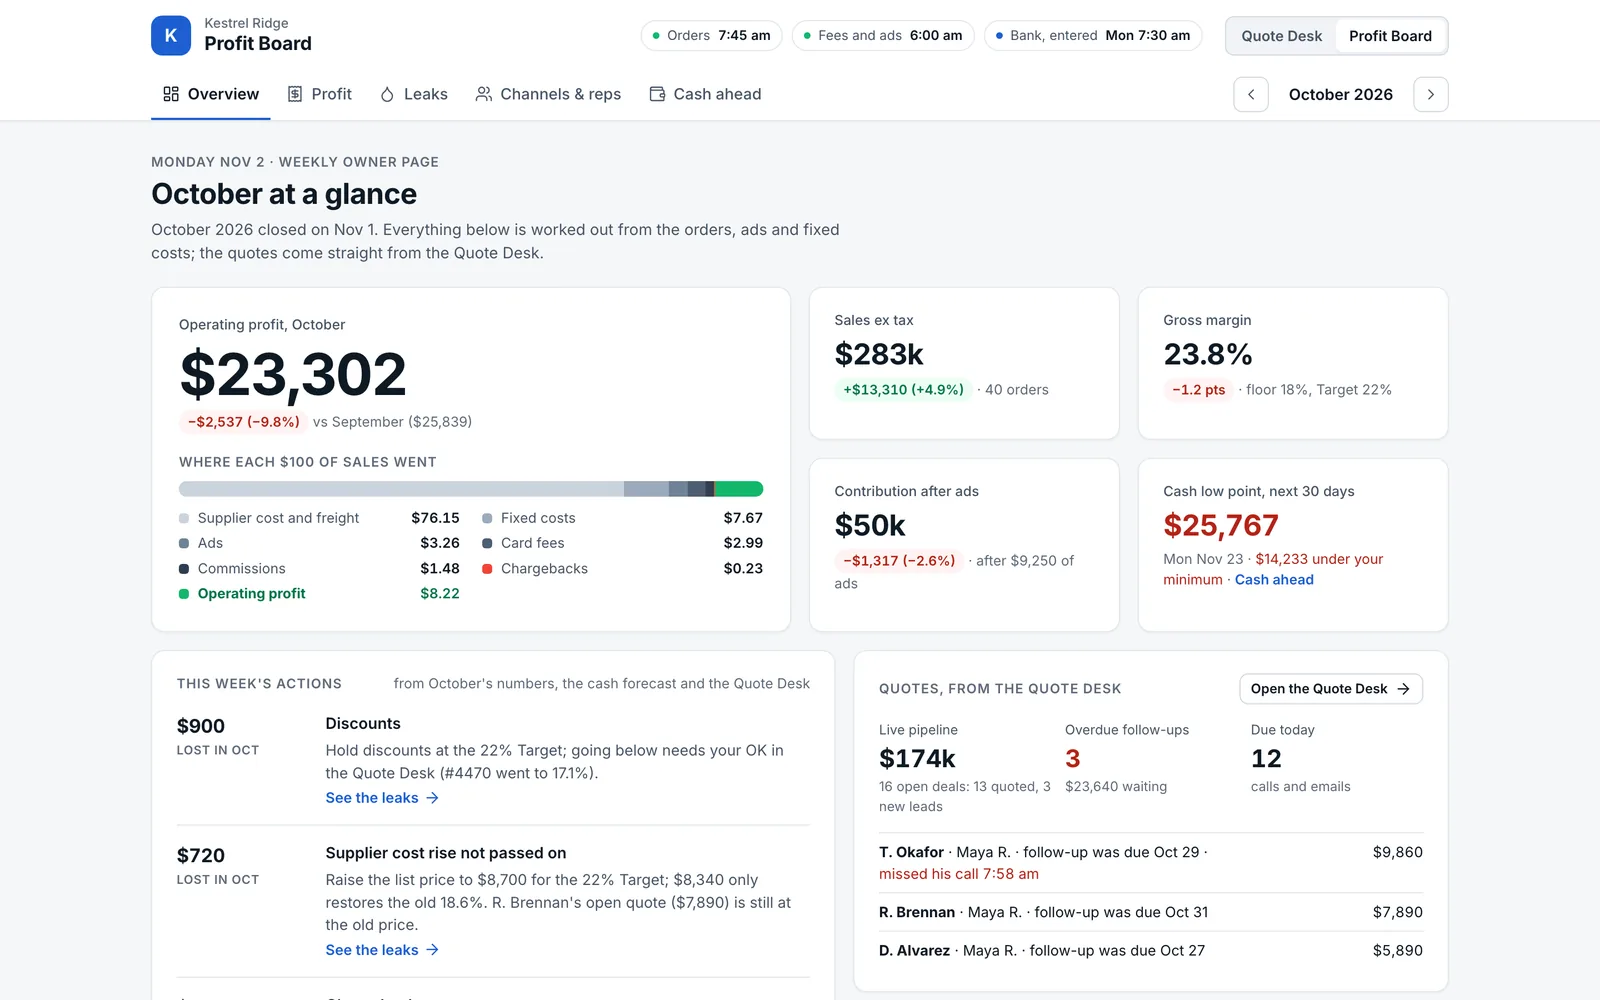Viewport: 1600px width, 1000px height.
Task: Click the arrow in Open the Quote Desk
Action: 1403,689
